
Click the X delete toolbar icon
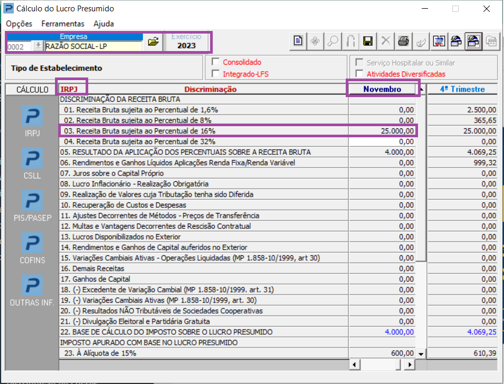tap(386, 41)
